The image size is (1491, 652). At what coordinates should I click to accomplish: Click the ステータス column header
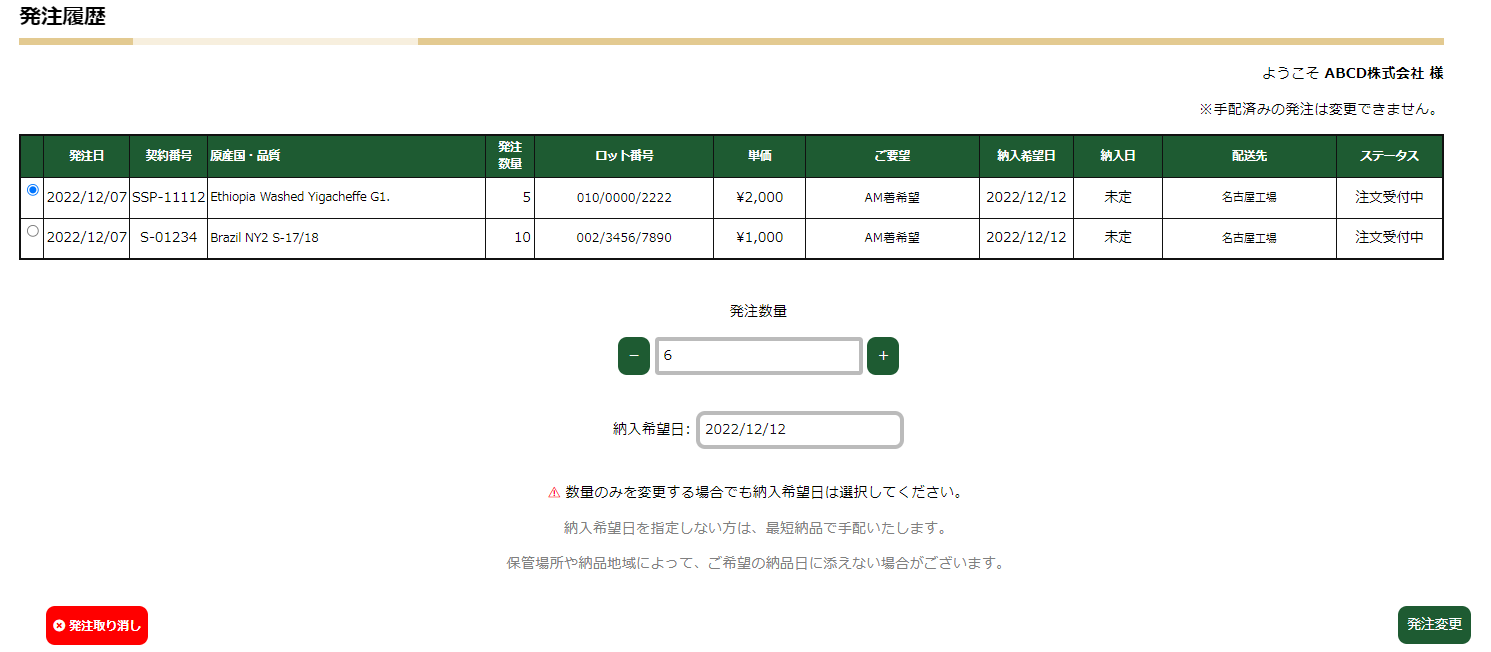[x=1389, y=156]
